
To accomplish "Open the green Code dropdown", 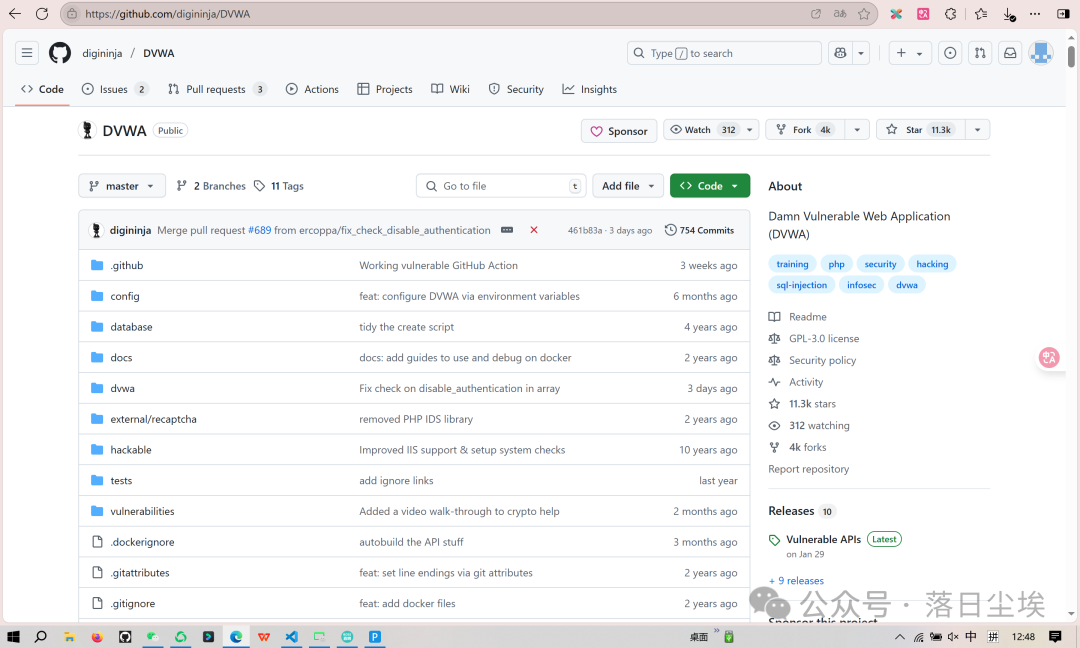I will (x=709, y=186).
